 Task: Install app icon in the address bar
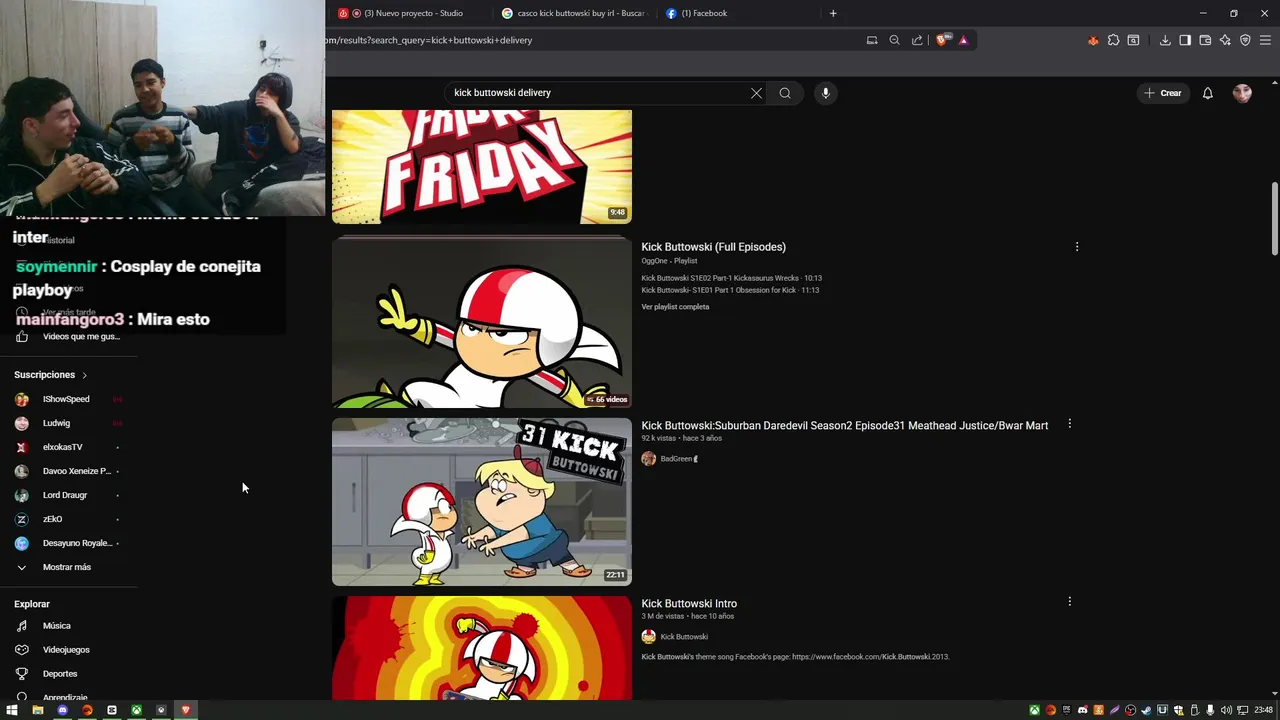pos(872,40)
